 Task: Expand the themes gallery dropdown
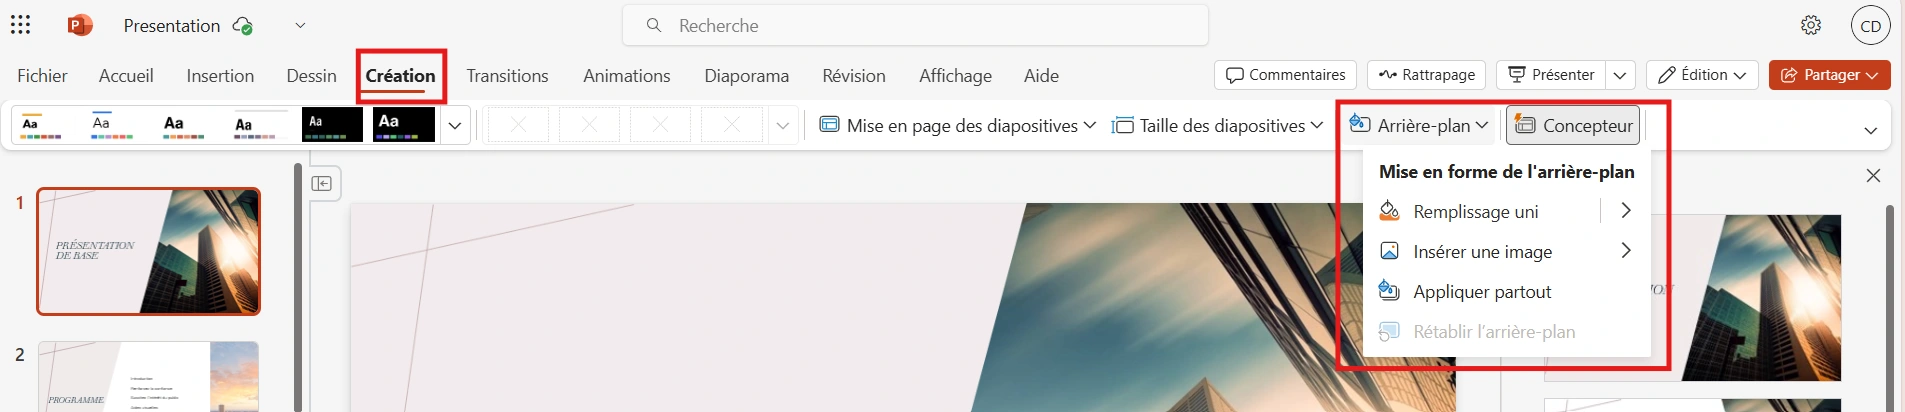(455, 126)
